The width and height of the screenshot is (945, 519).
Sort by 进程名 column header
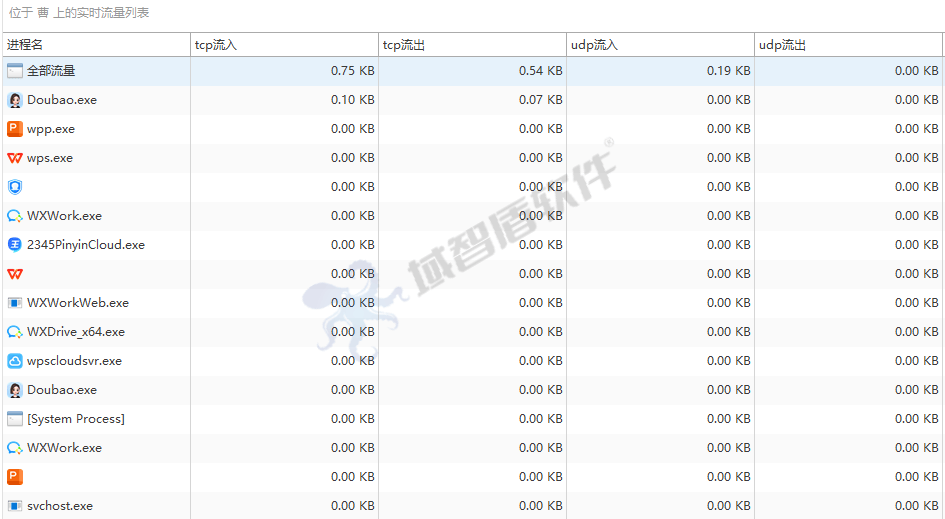[x=25, y=45]
